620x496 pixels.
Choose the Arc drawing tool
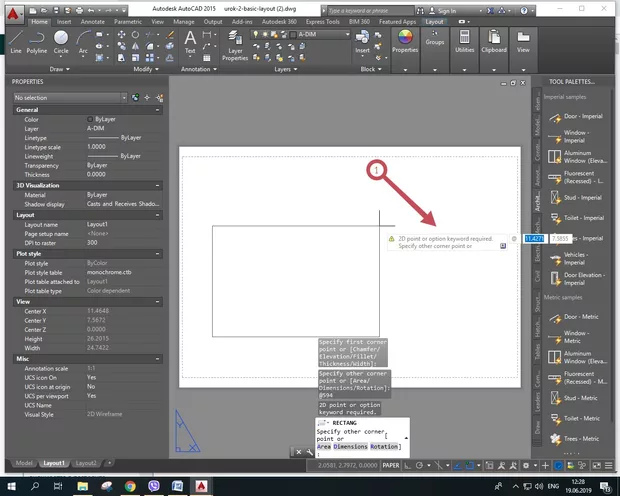point(83,40)
